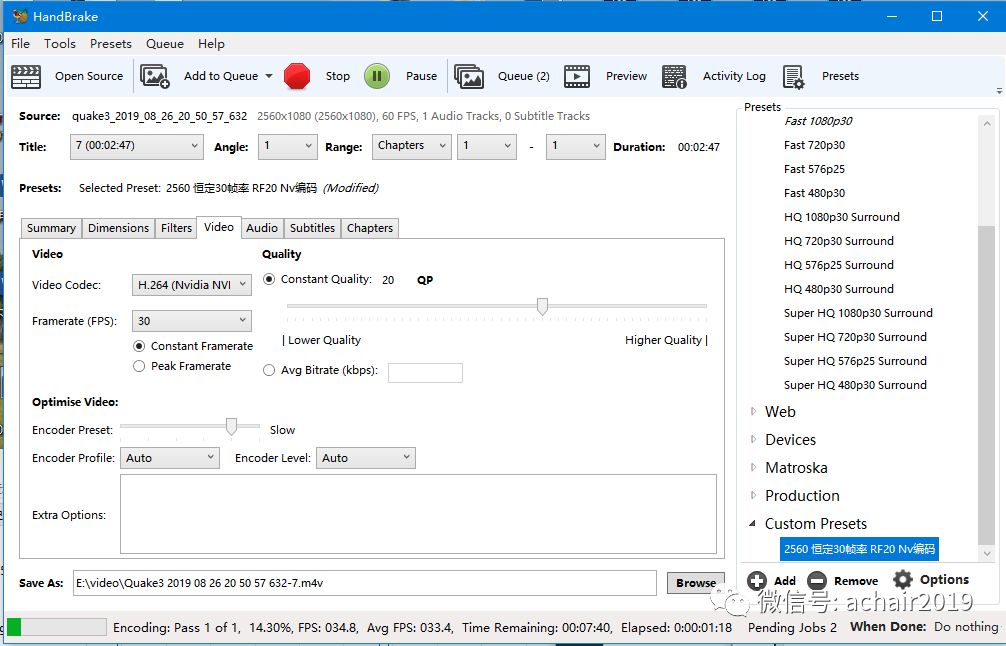The image size is (1006, 646).
Task: Open the Tools menu
Action: pyautogui.click(x=59, y=43)
